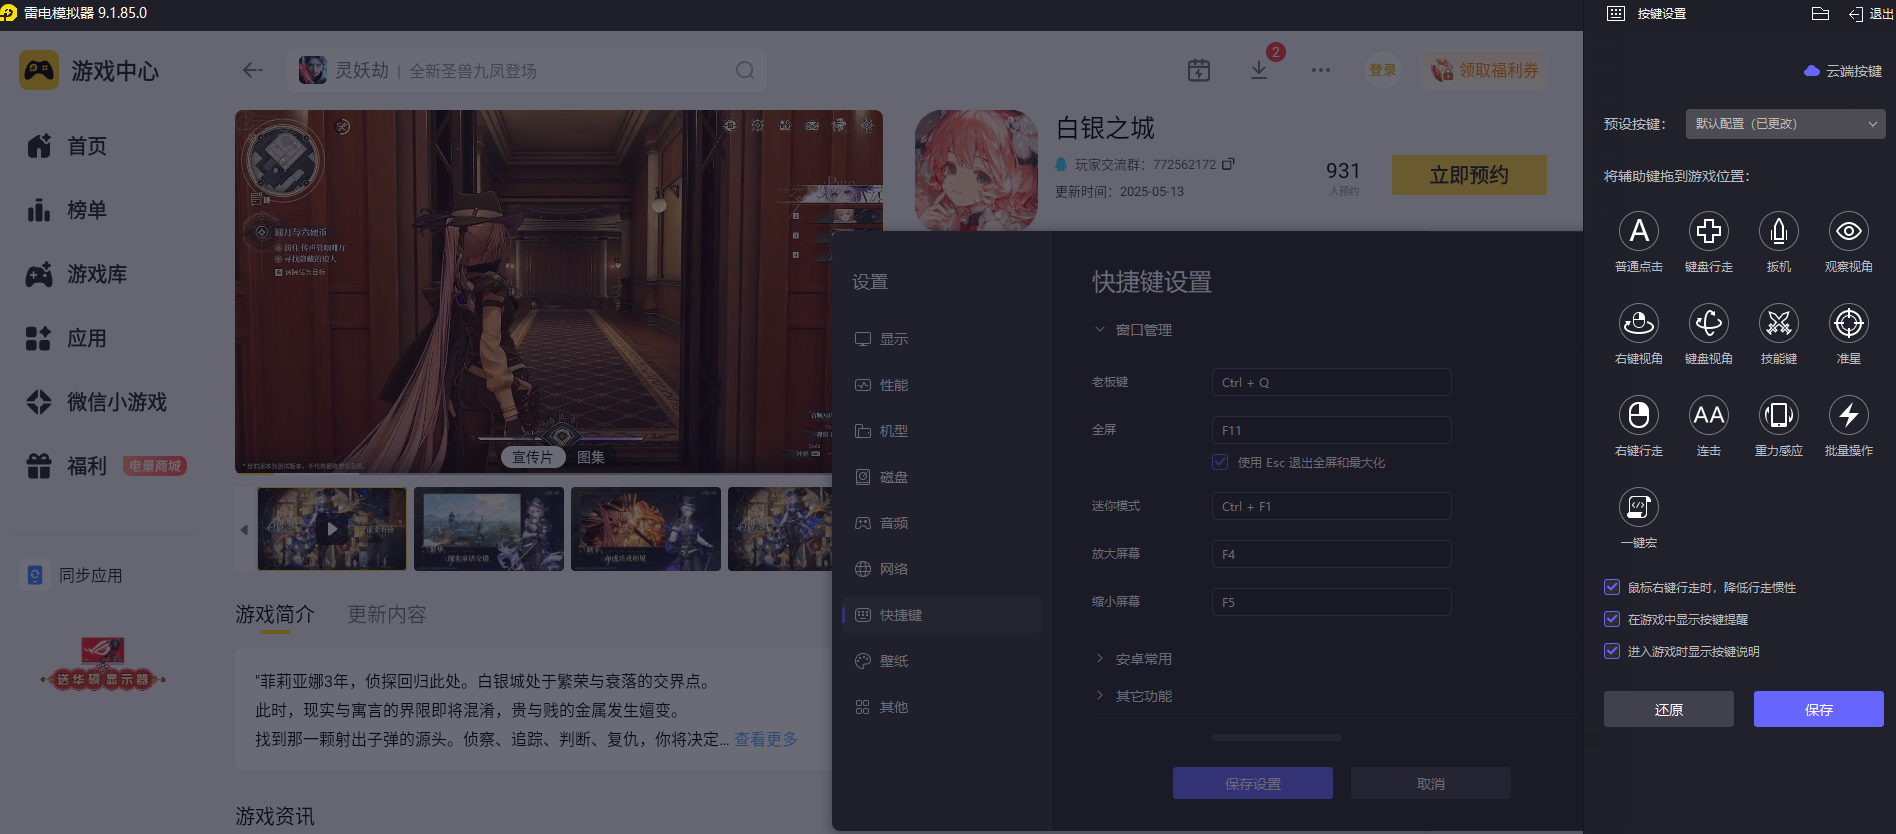Toggle 使用 Esc 退出全屏和最大化 checkbox

coord(1220,462)
